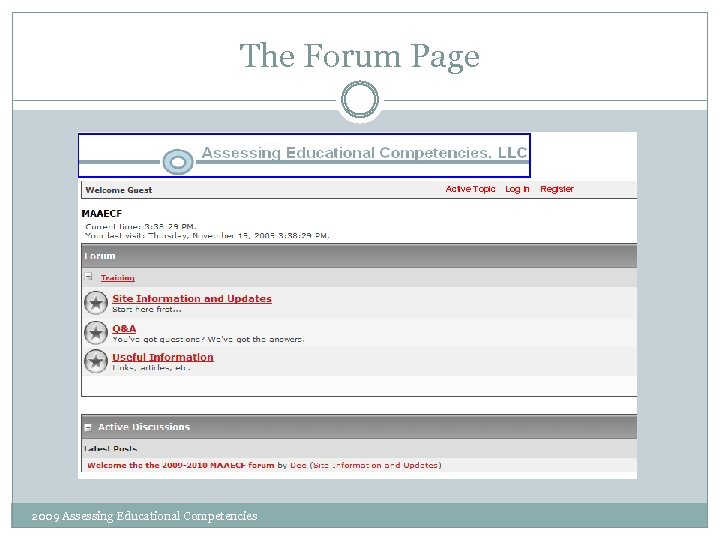Open Welcome to the 2009-2010 MAAECF forum post
This screenshot has height=540, width=720.
coord(180,465)
